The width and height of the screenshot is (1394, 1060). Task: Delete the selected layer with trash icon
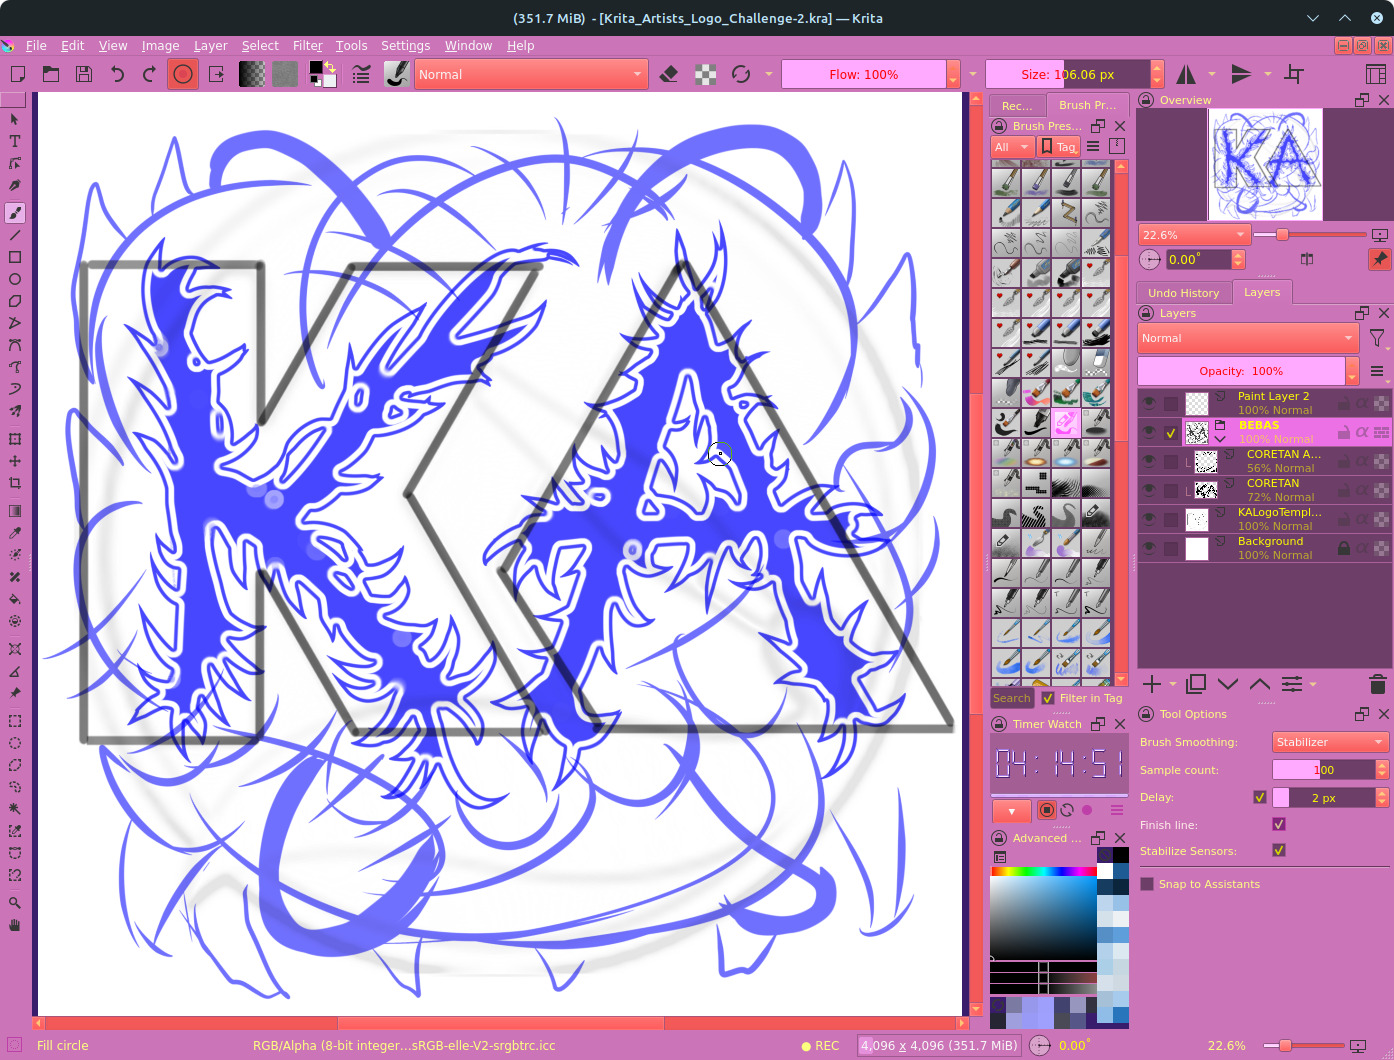(1377, 684)
